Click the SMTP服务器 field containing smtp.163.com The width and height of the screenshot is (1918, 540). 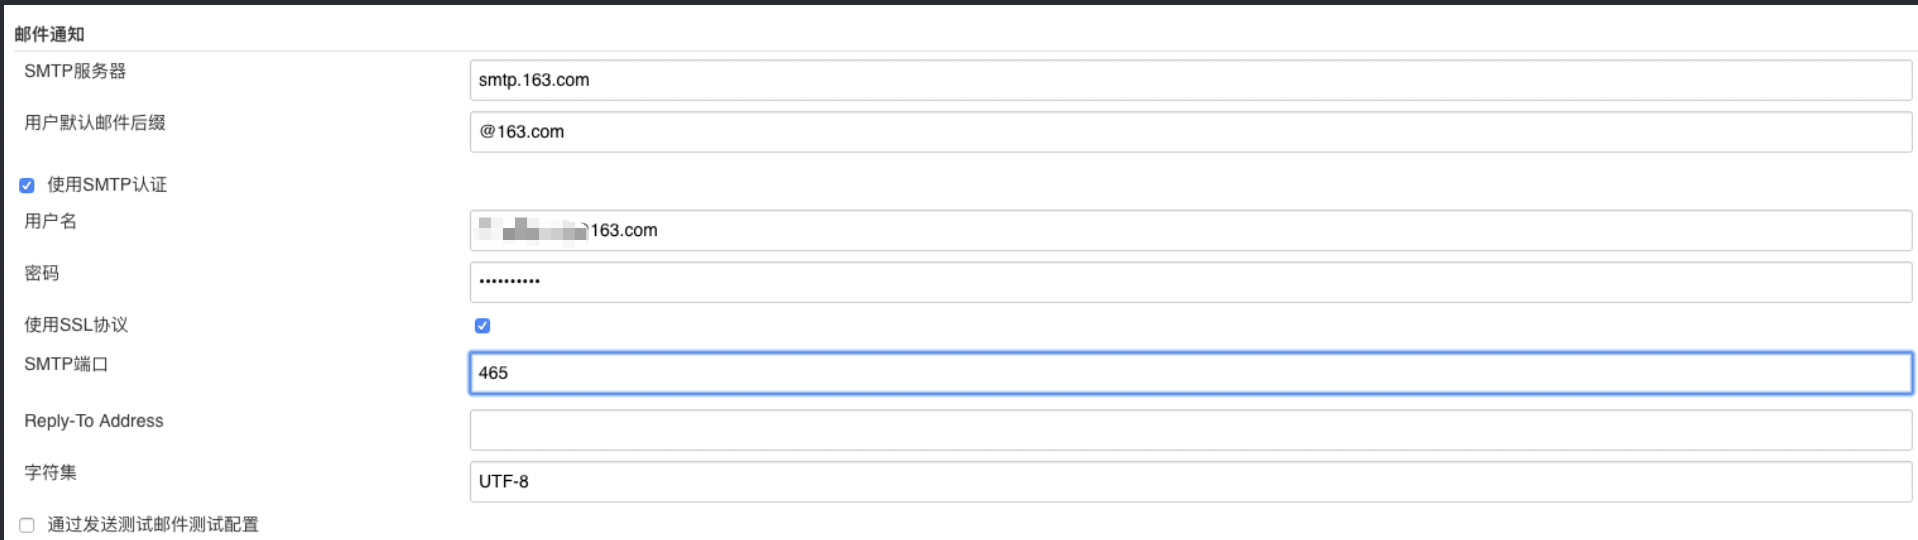point(1190,80)
